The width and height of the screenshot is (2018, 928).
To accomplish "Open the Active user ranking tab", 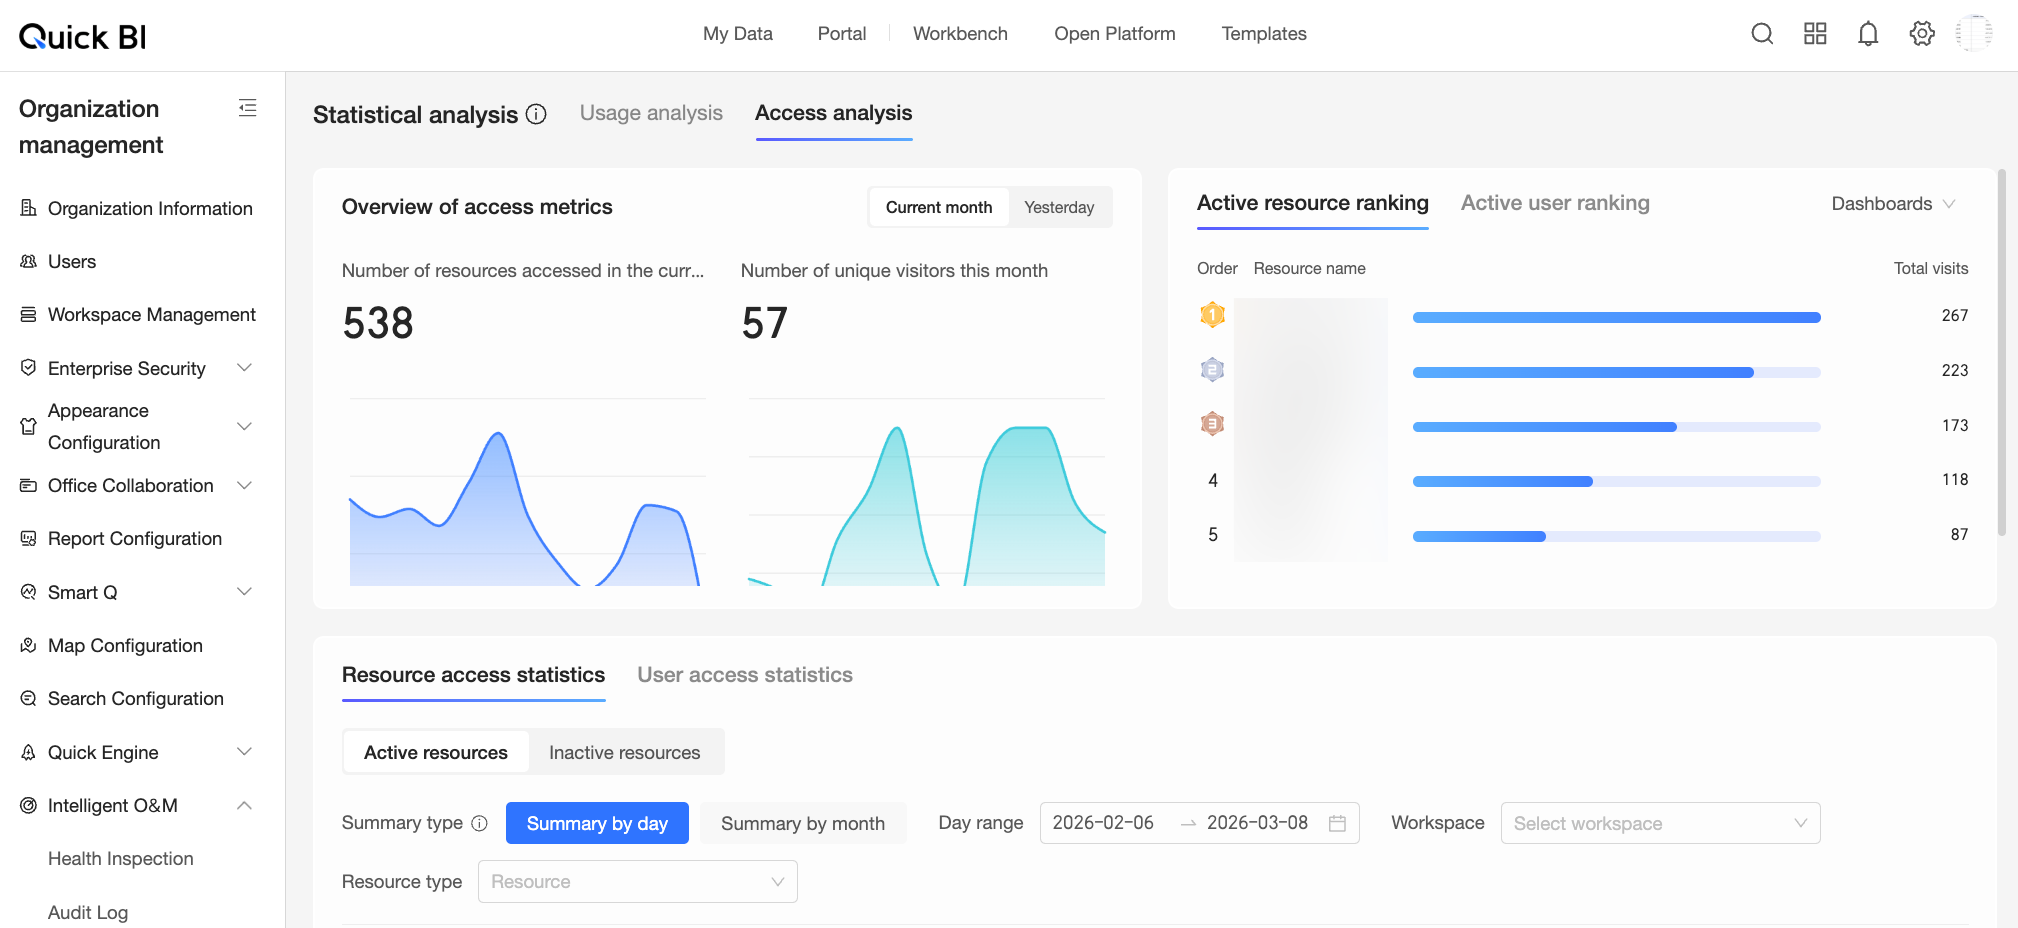I will coord(1555,203).
